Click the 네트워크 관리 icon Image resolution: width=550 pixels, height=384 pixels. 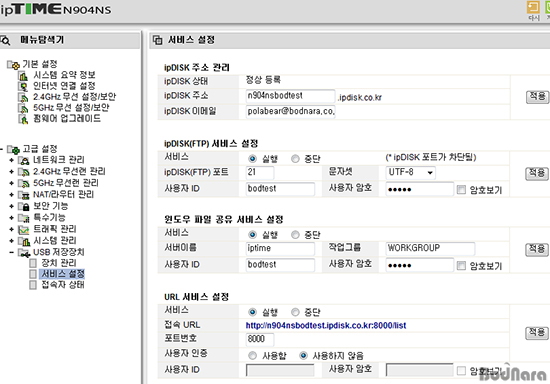24,160
